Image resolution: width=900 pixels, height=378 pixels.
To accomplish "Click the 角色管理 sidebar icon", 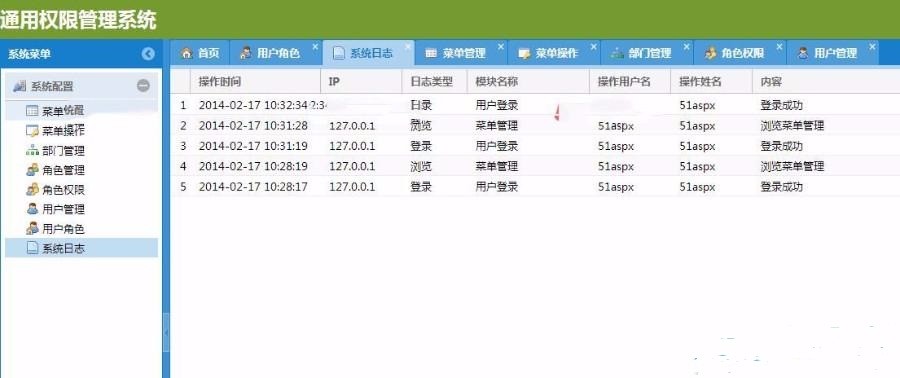I will click(32, 170).
